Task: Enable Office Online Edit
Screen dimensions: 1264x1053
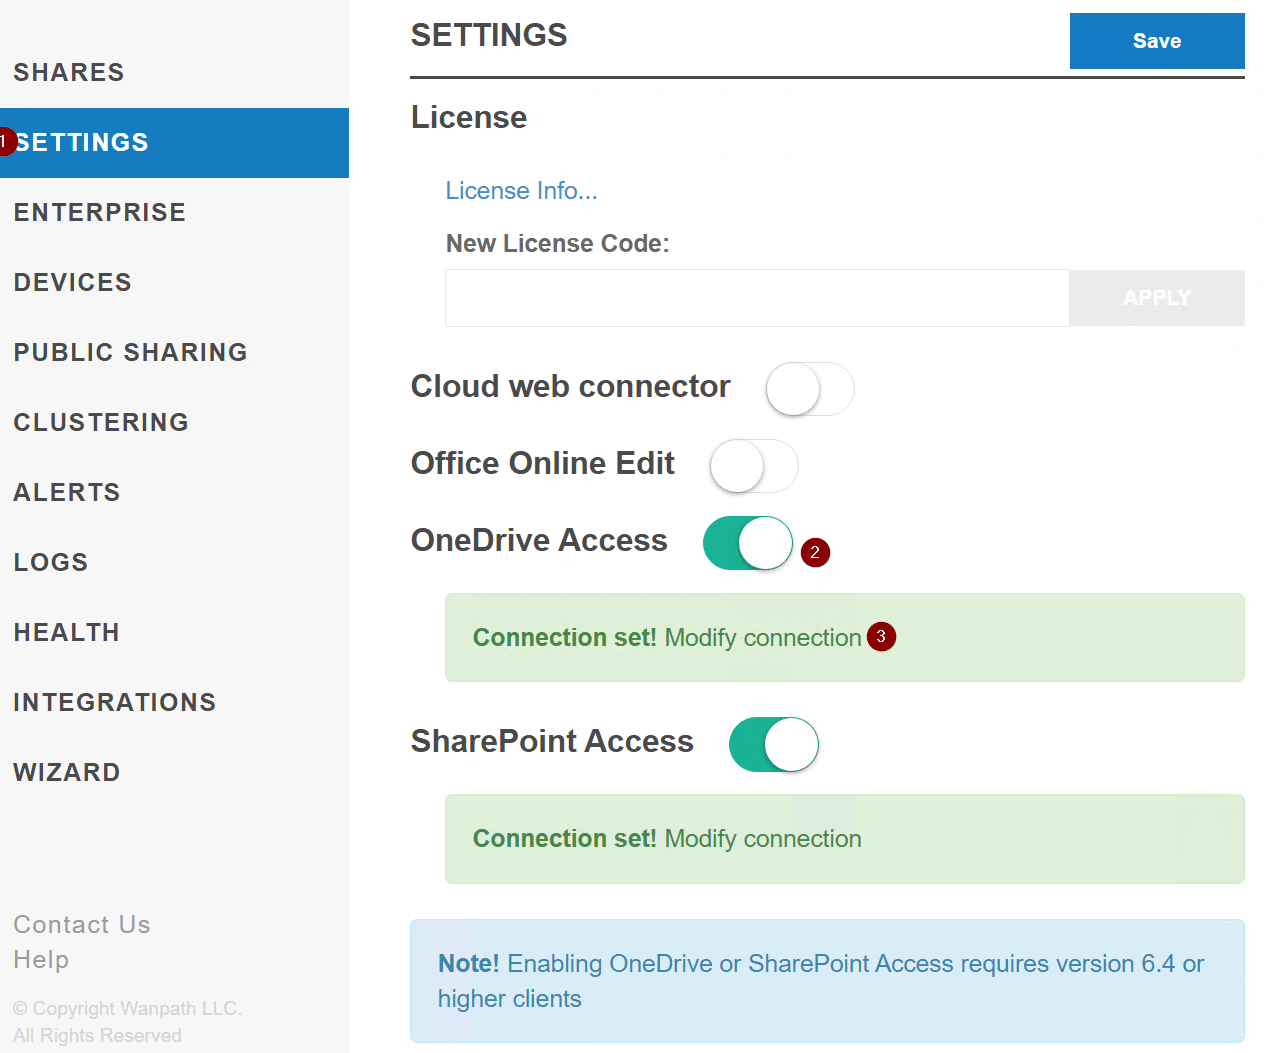Action: tap(753, 466)
